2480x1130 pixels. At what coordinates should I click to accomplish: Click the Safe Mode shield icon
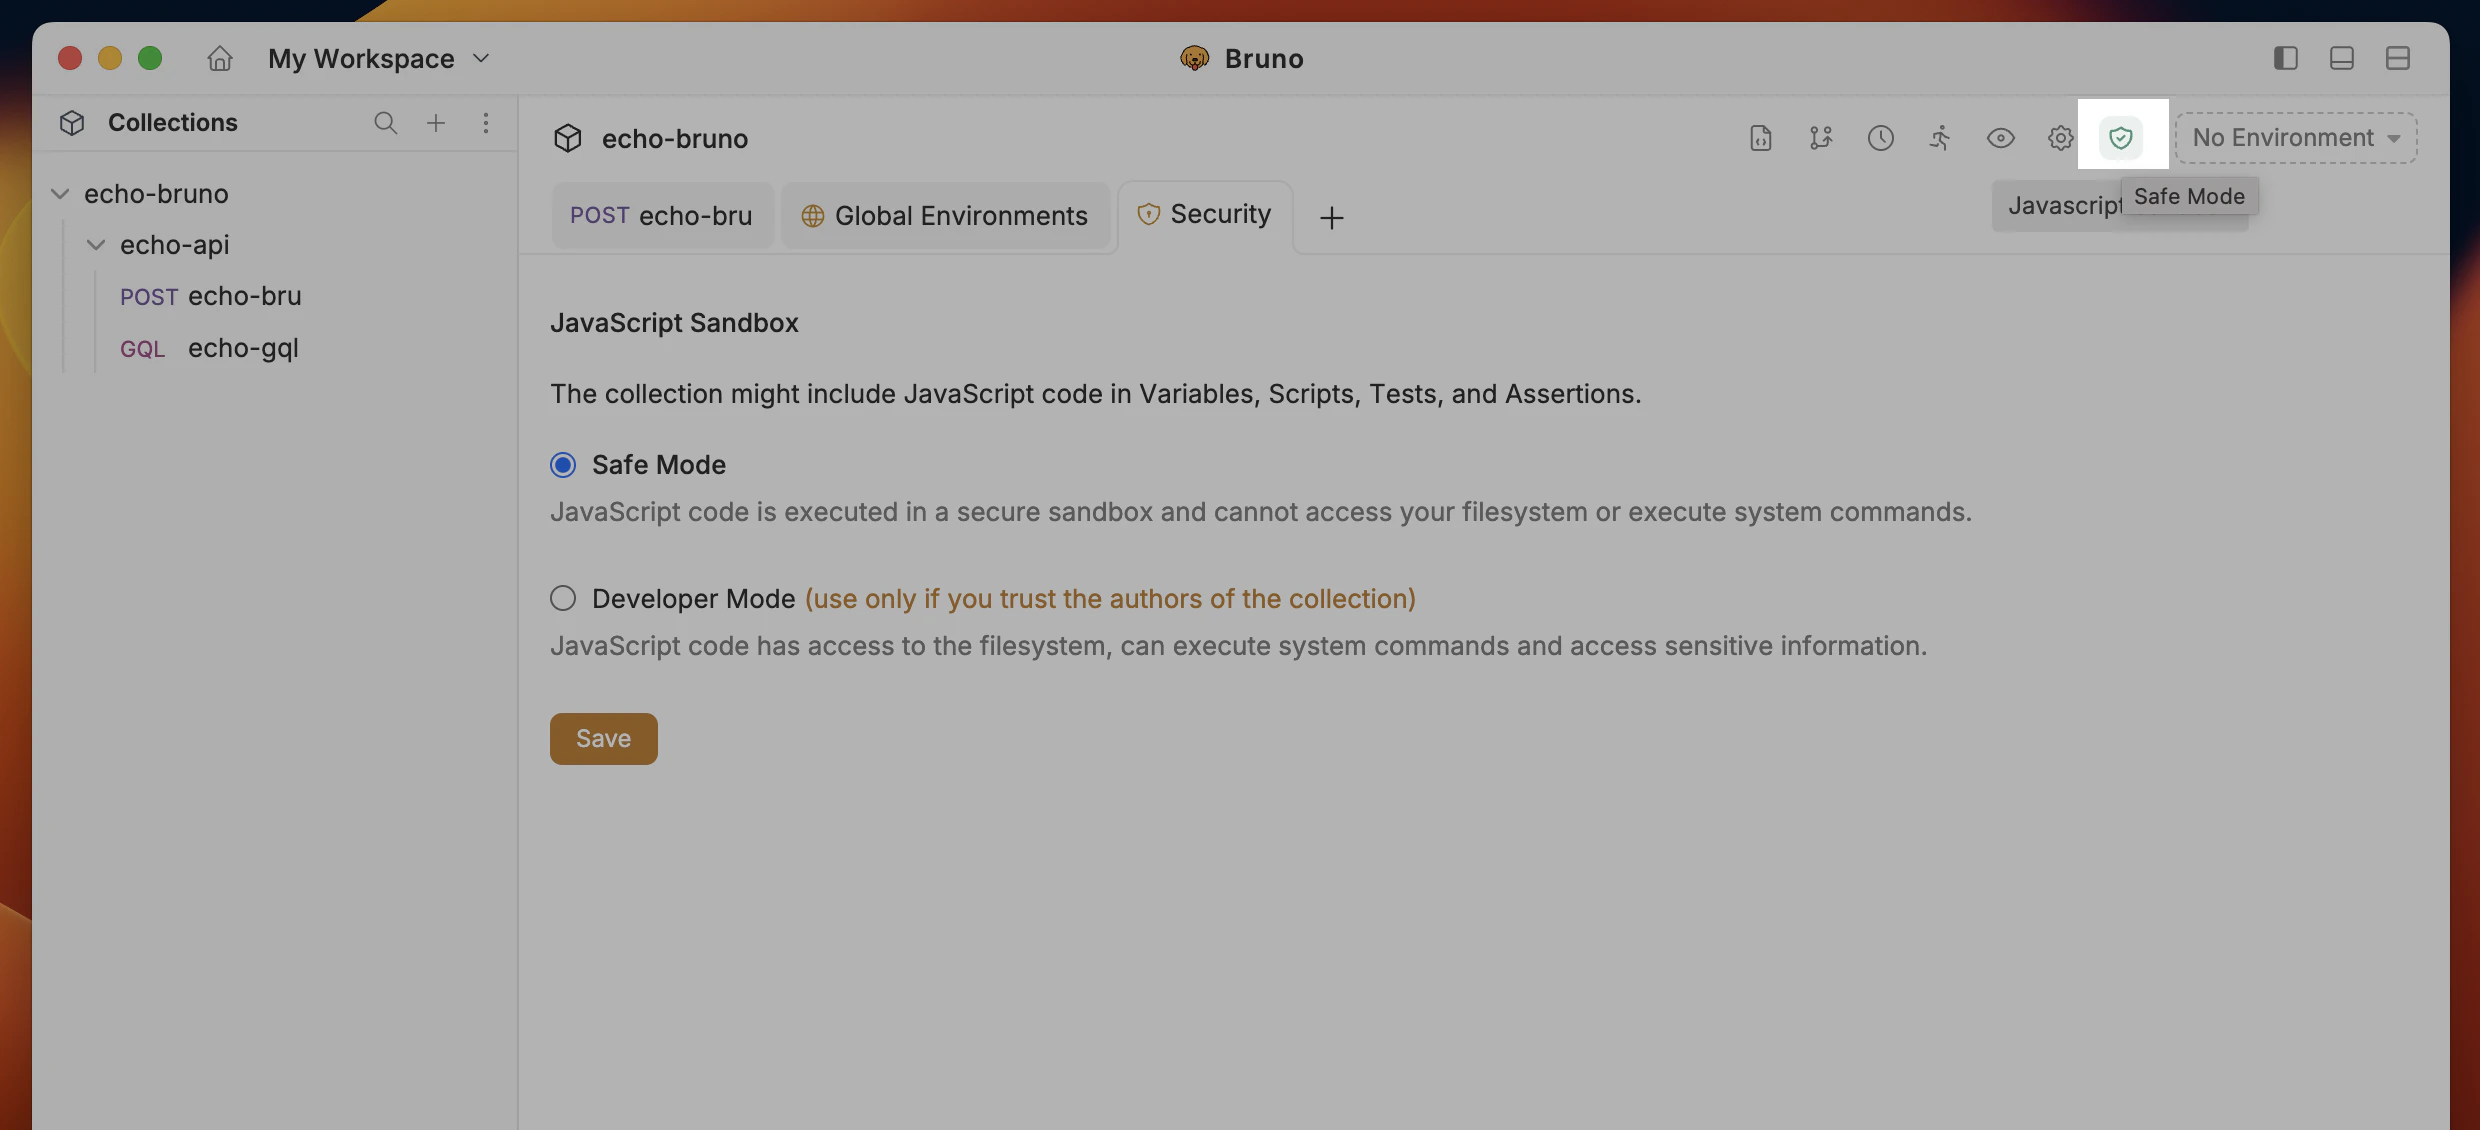(2121, 138)
